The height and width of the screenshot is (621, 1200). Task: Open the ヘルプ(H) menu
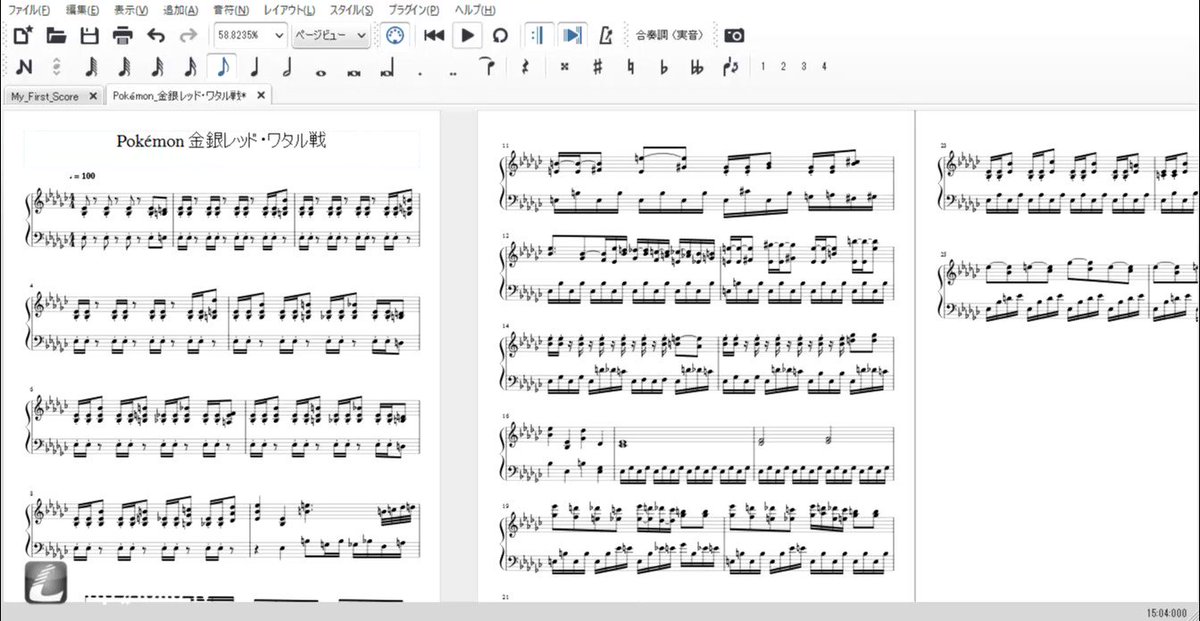pos(474,9)
